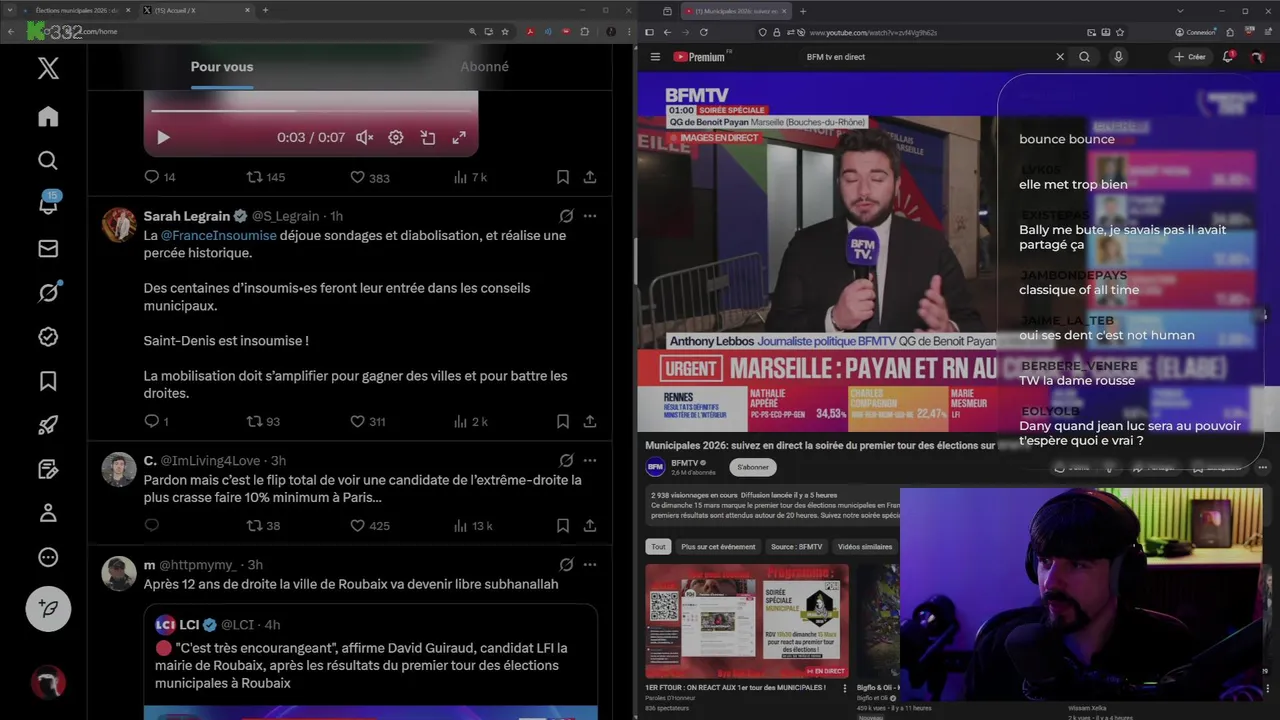Open X Home from the sidebar
Screen dimensions: 1280x720
click(x=48, y=116)
